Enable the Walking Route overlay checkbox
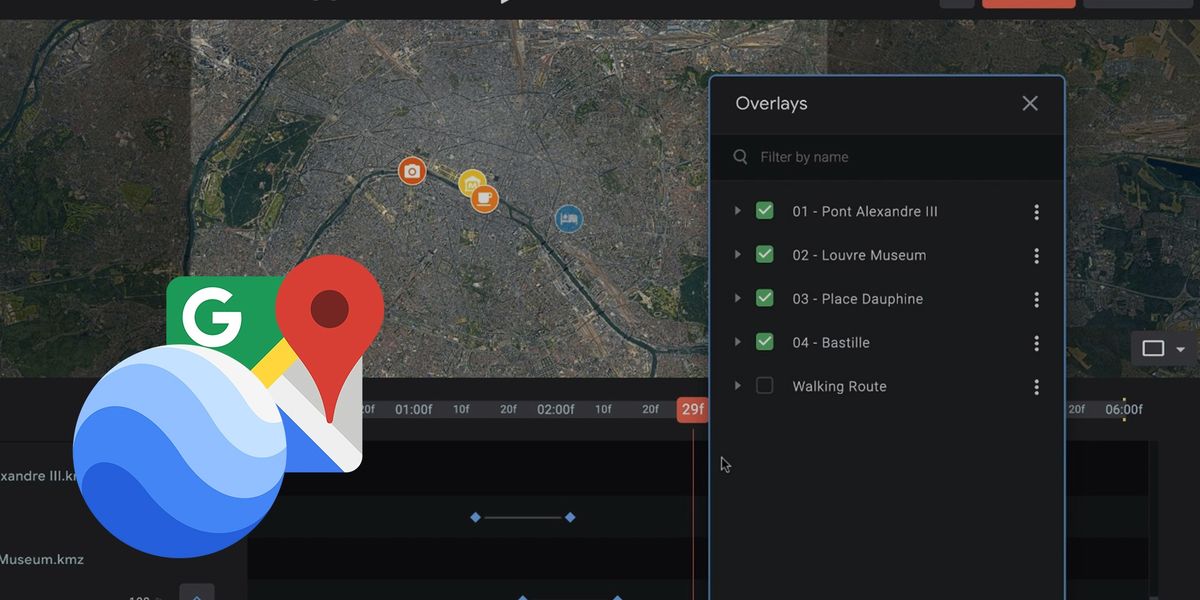The height and width of the screenshot is (600, 1200). coord(764,386)
